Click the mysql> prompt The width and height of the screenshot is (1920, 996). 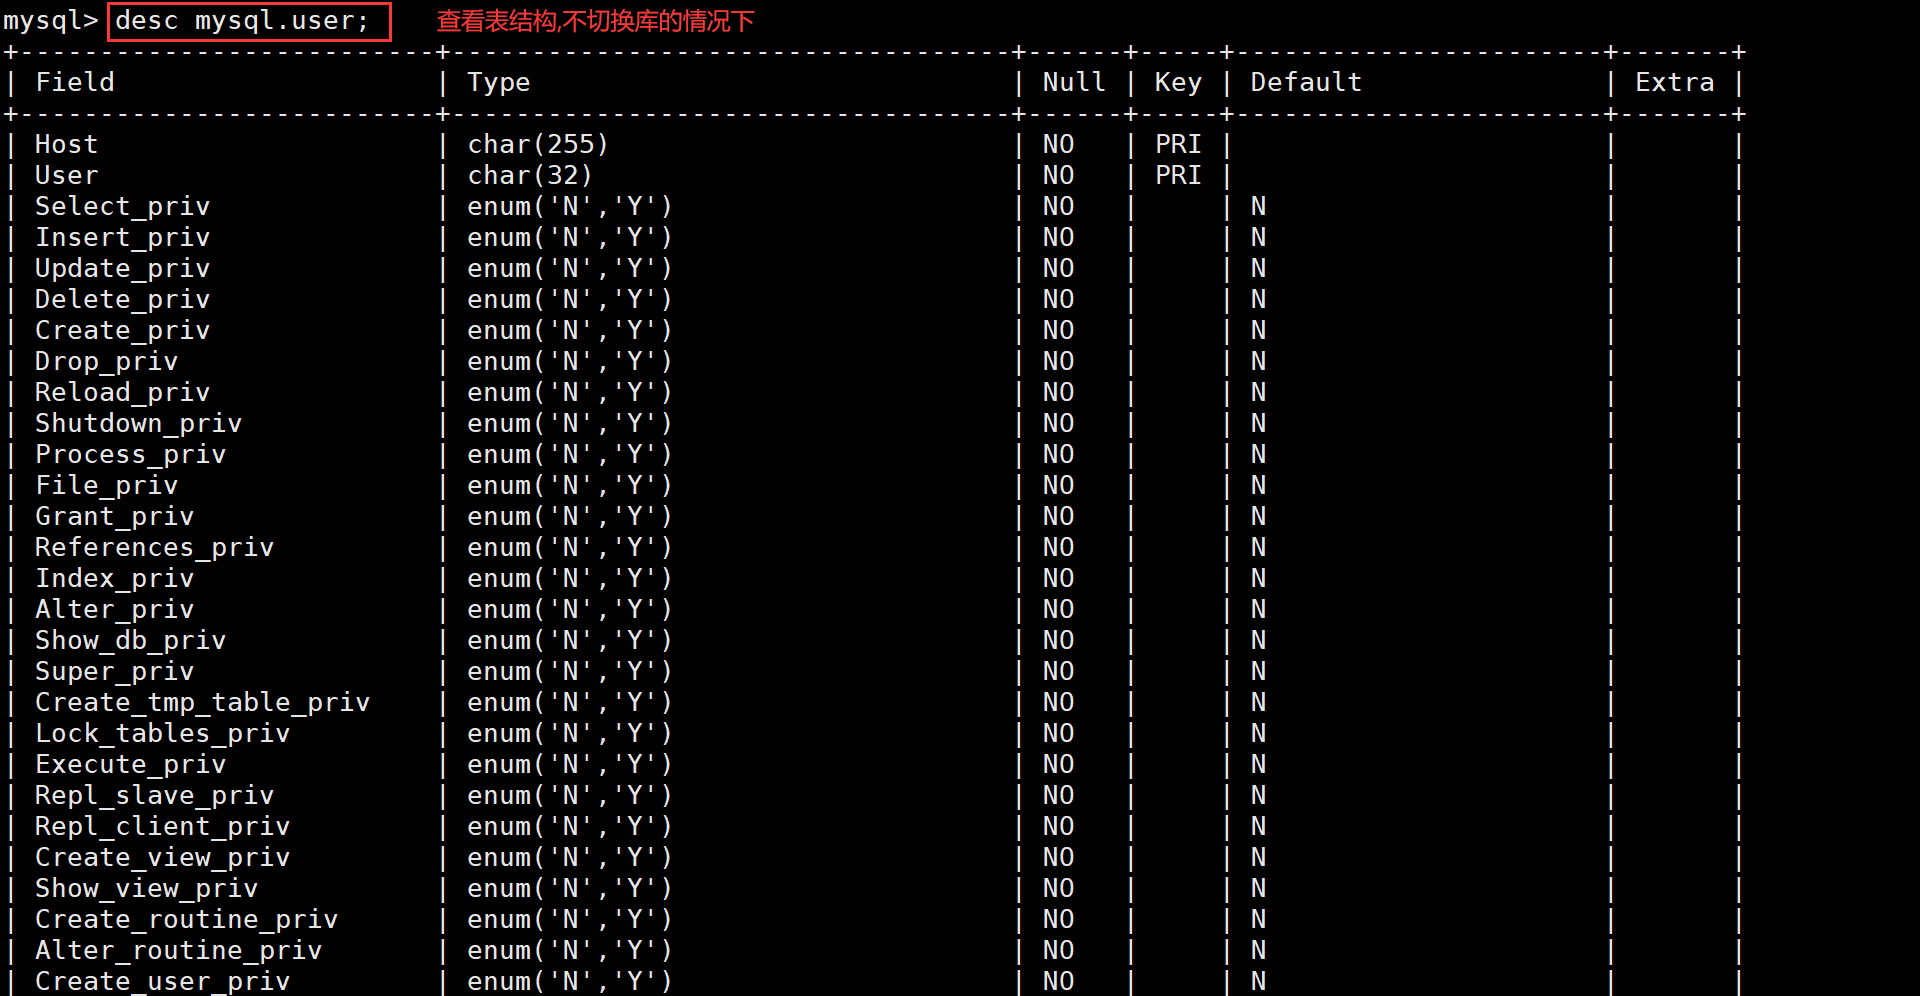click(51, 21)
